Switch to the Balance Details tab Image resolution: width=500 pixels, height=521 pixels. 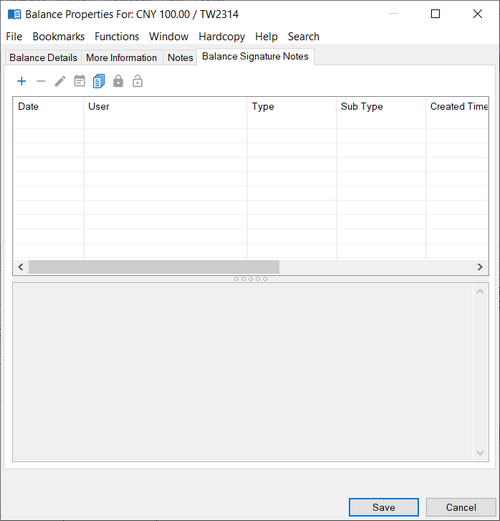(x=43, y=58)
